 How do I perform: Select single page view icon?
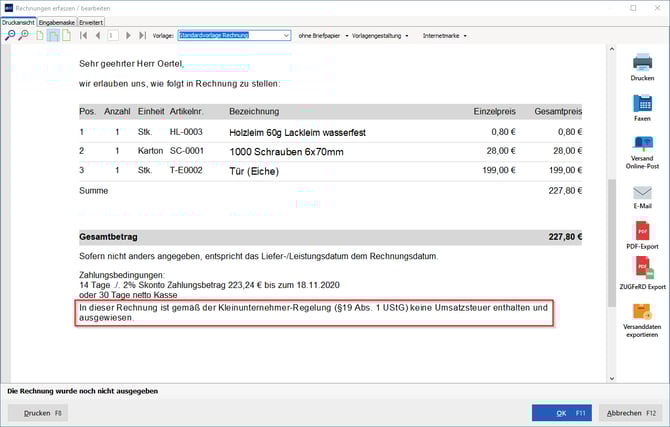pos(40,35)
